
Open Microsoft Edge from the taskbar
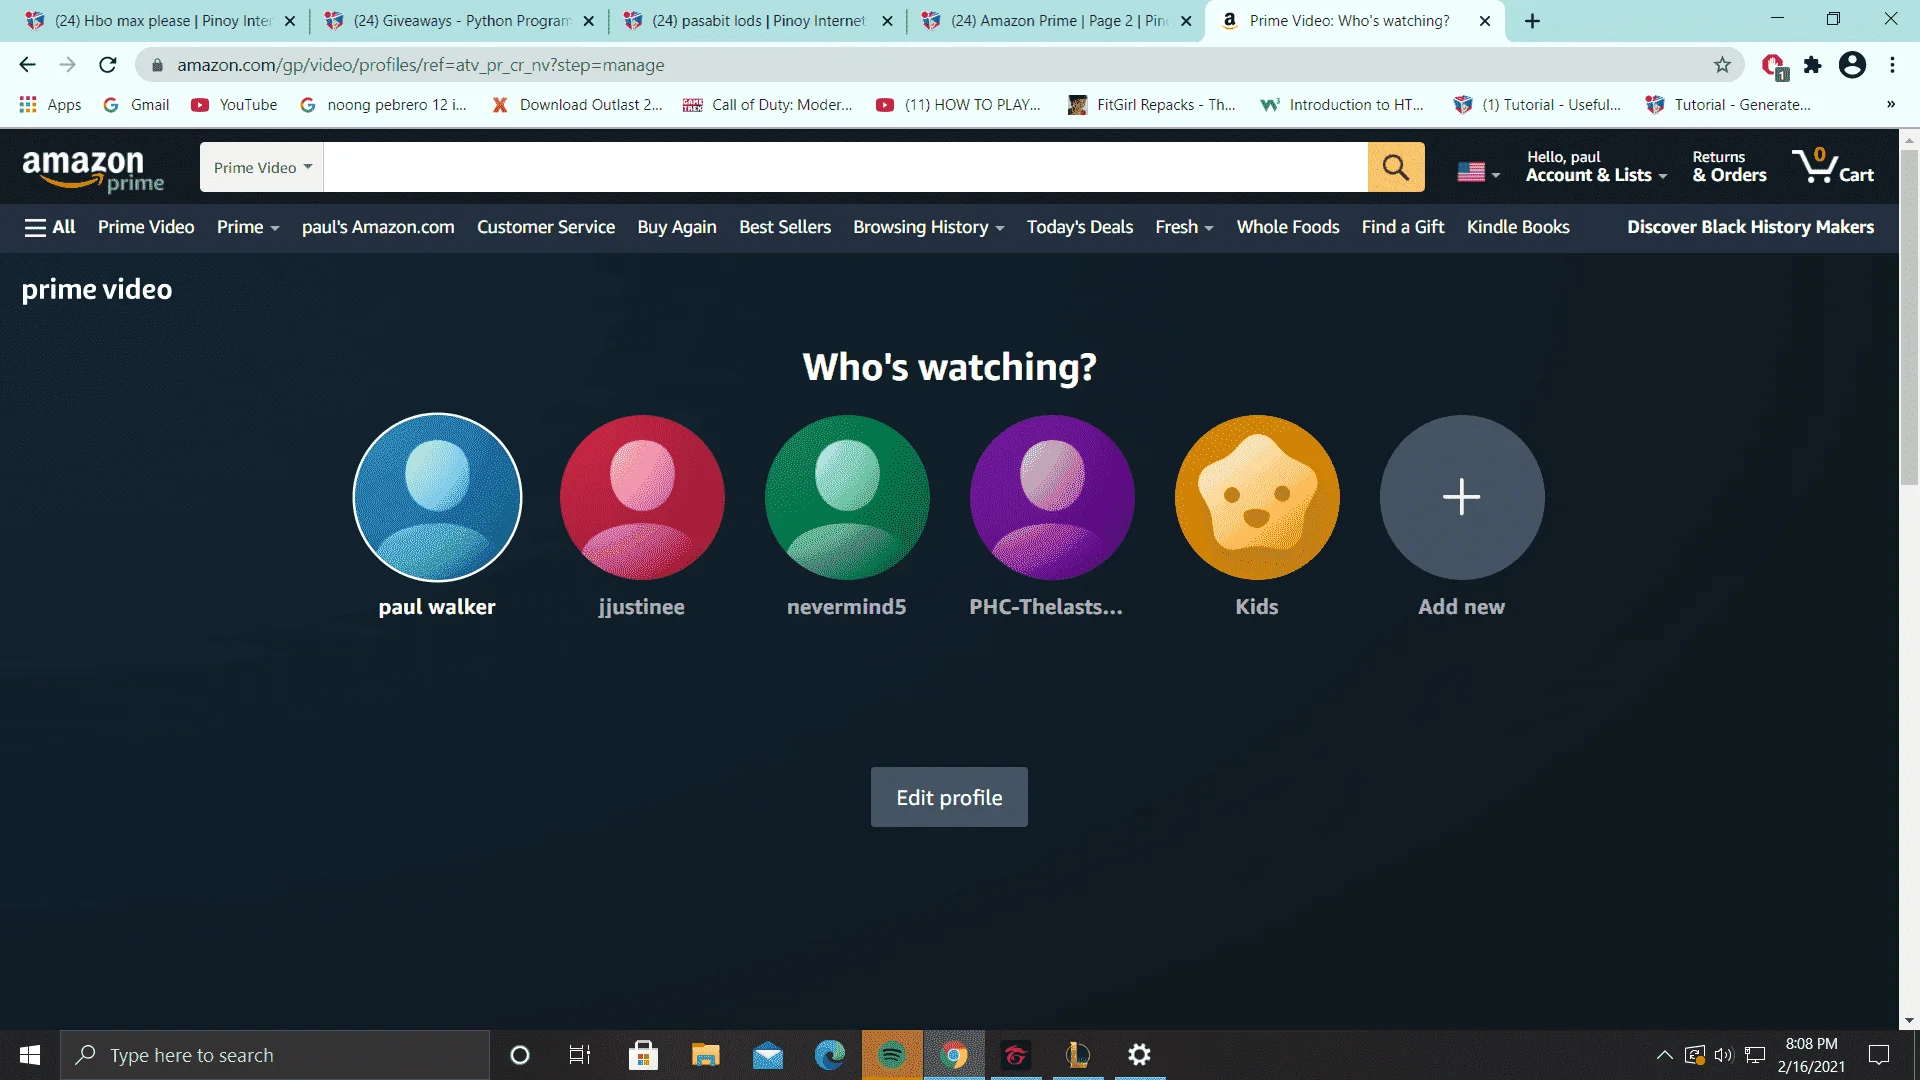pos(830,1055)
